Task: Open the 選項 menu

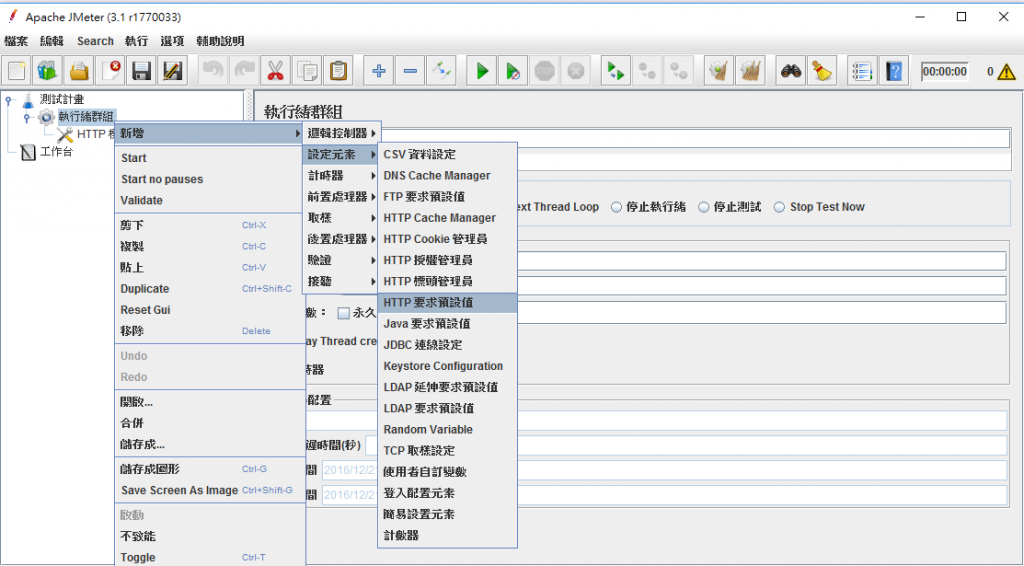Action: [172, 41]
